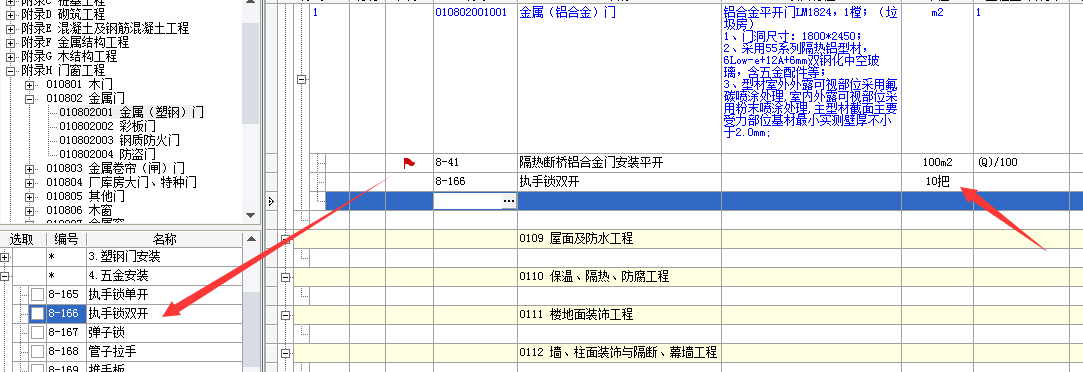Check the 8-168 管子拉手 checkbox

click(x=37, y=351)
